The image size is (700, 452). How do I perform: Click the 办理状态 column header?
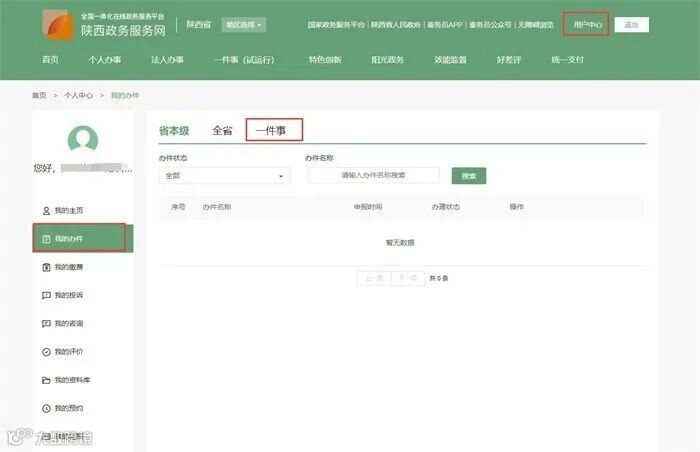(x=446, y=207)
